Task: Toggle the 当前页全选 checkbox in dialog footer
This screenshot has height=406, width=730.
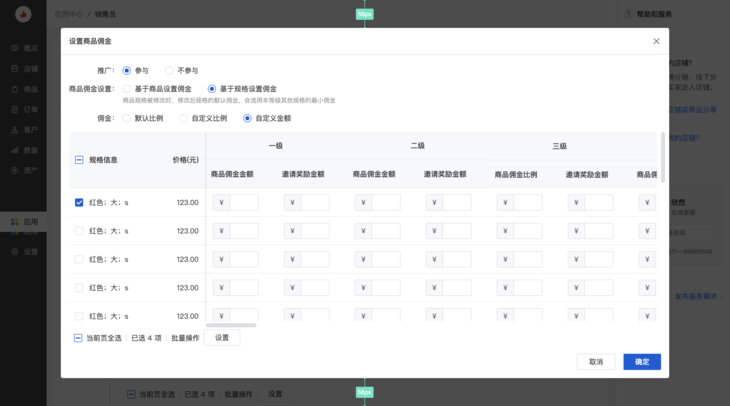Action: pos(79,338)
